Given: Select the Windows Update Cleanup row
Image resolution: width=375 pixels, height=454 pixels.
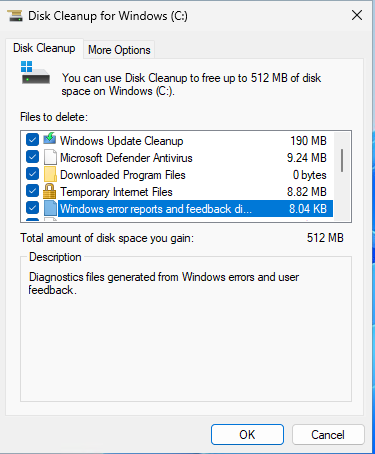Looking at the screenshot, I should click(179, 141).
